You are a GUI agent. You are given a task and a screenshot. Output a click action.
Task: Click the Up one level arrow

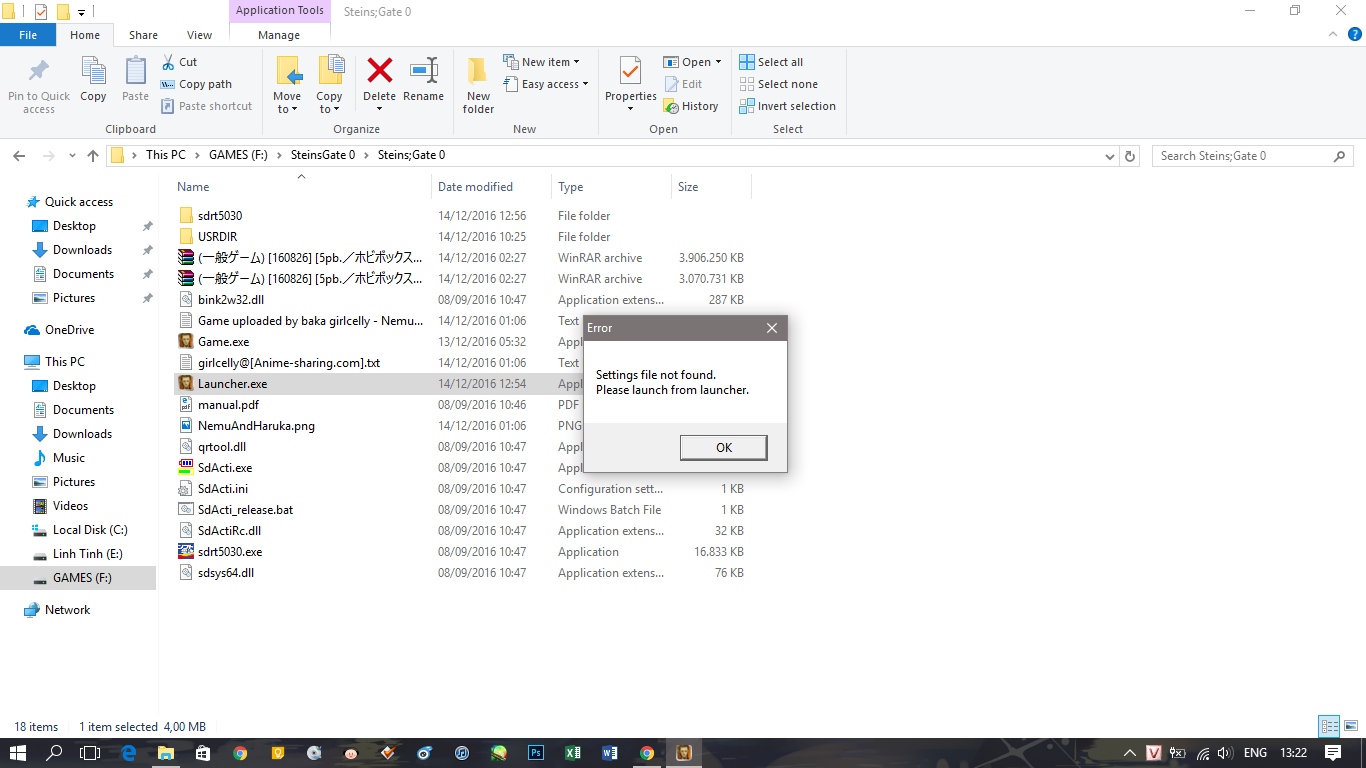coord(93,156)
